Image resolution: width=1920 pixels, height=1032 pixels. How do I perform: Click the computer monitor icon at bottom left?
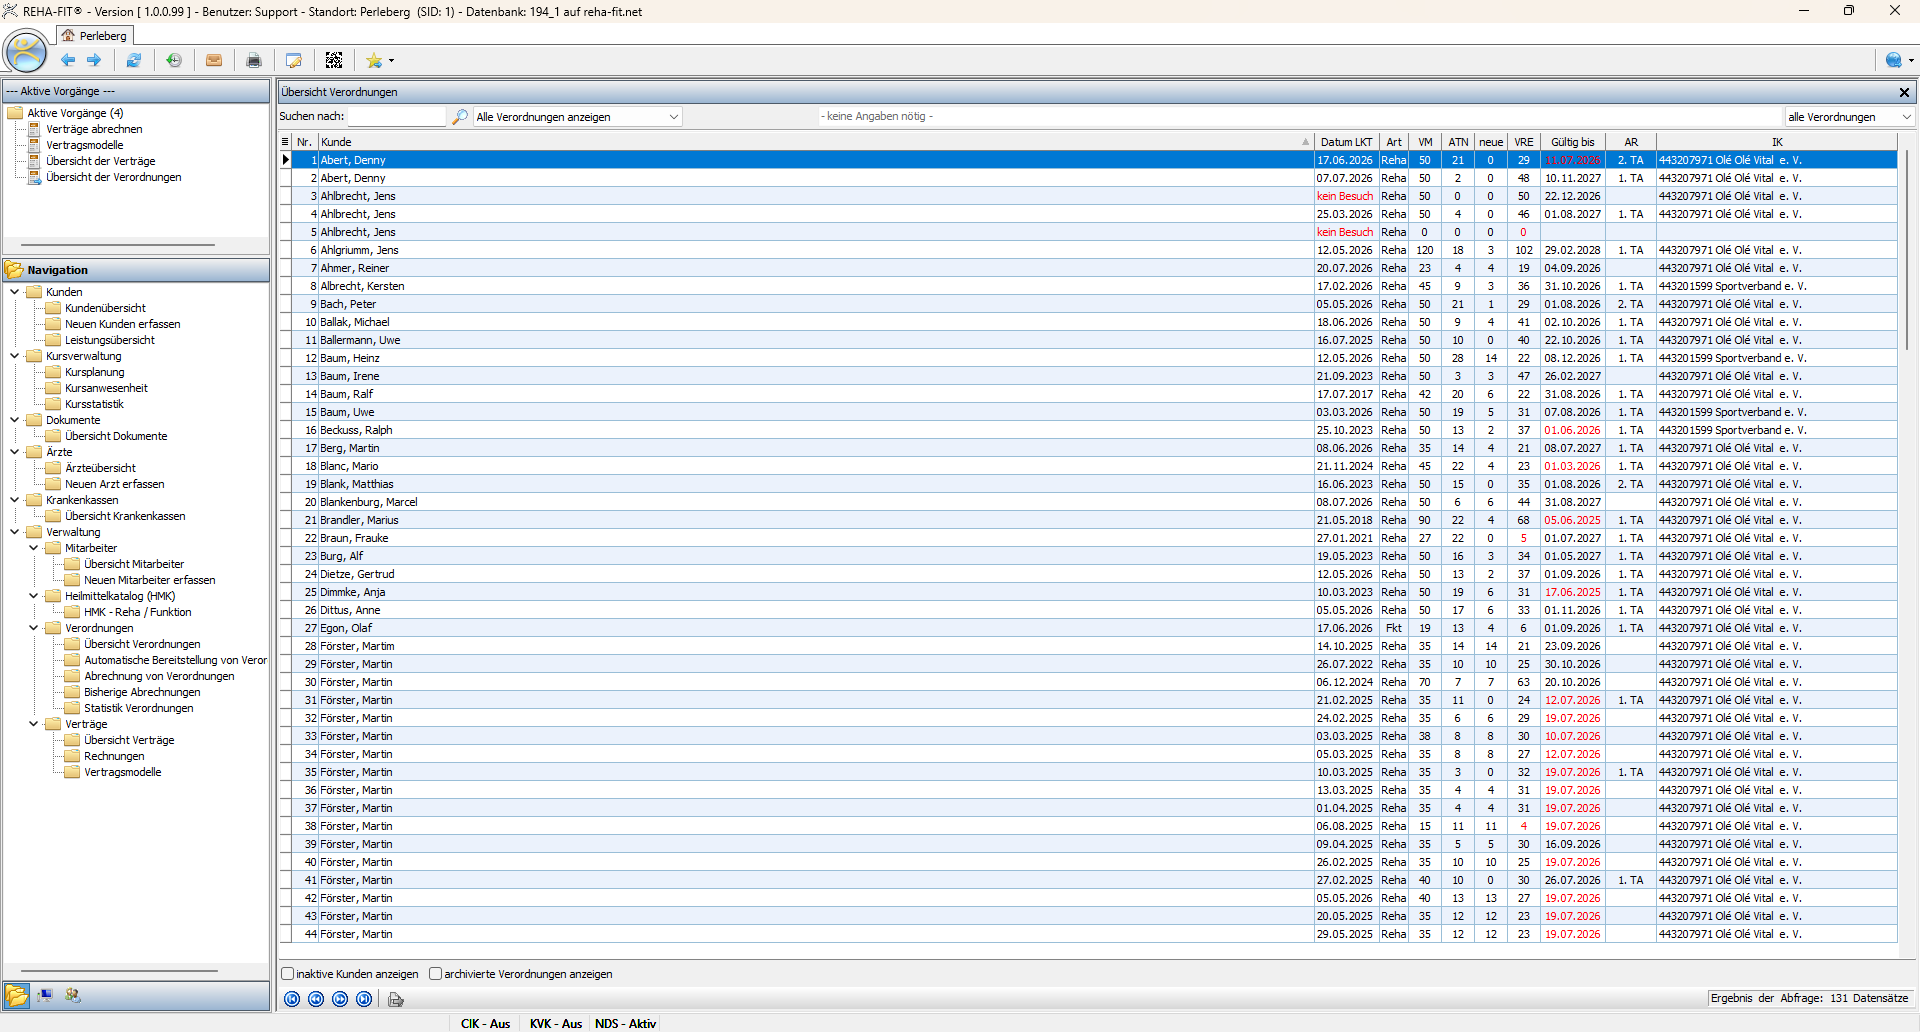tap(45, 995)
